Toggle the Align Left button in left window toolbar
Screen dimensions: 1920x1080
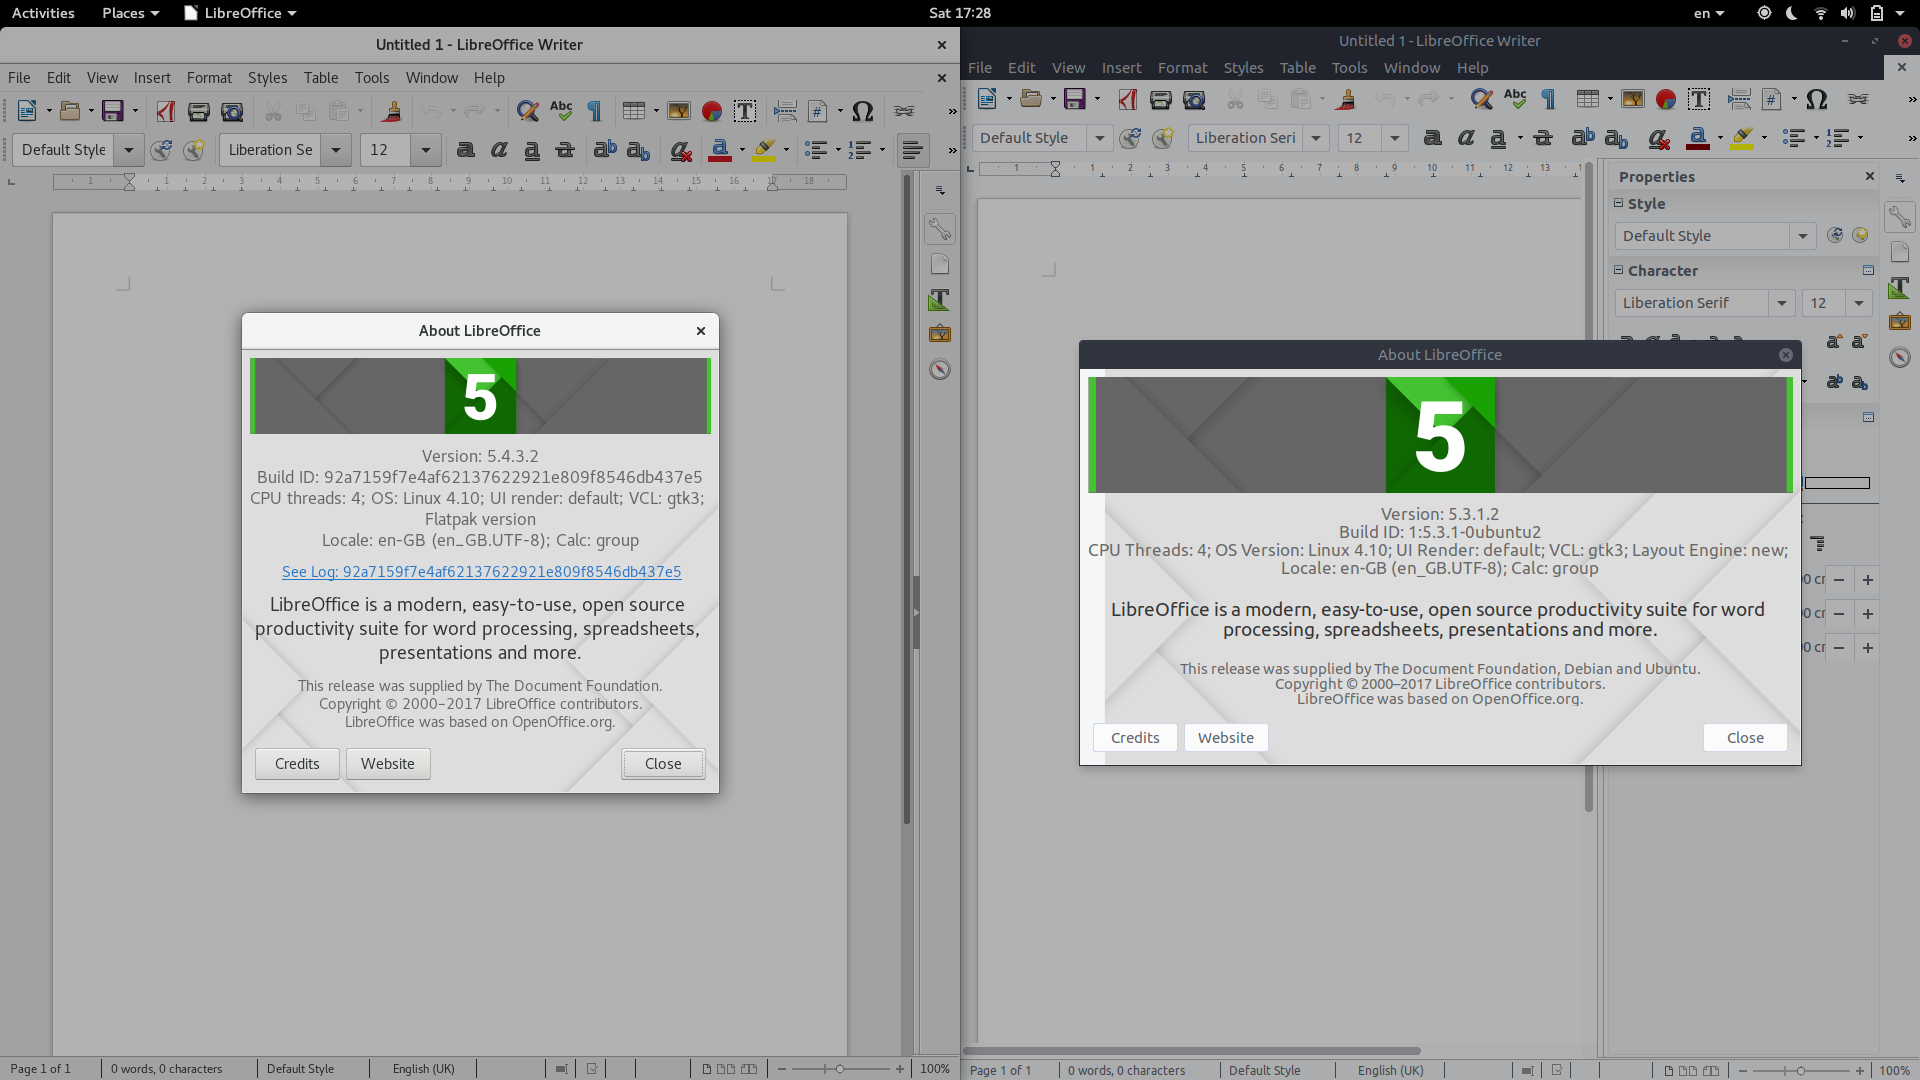tap(912, 150)
